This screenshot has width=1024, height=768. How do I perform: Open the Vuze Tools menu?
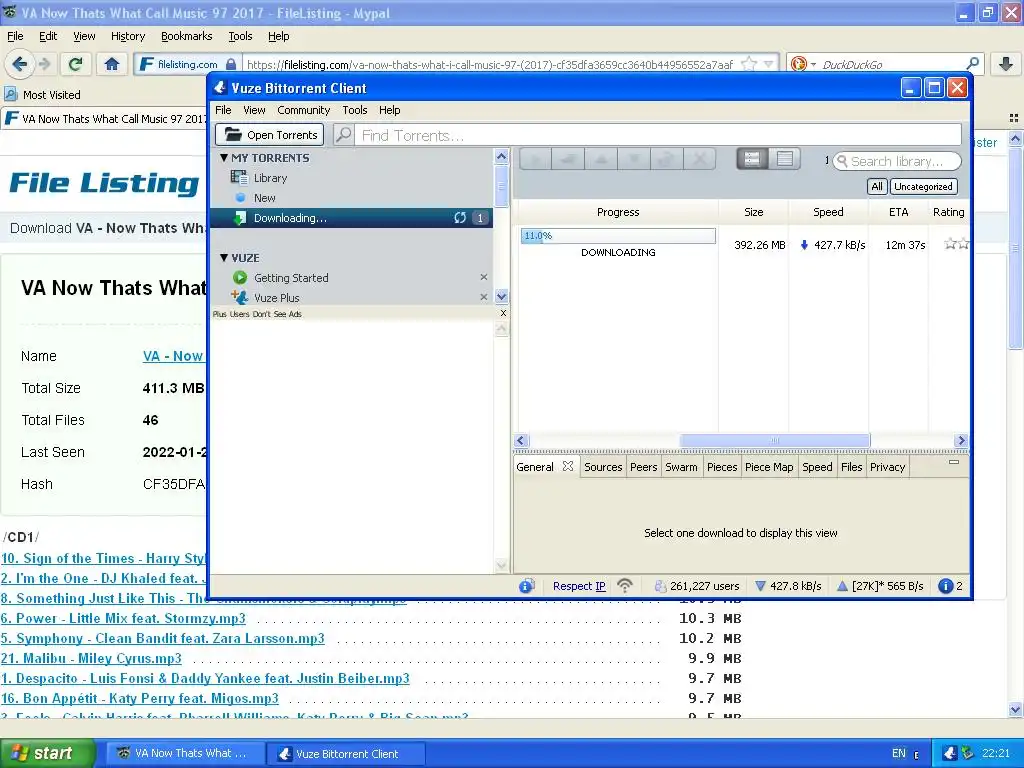tap(355, 110)
